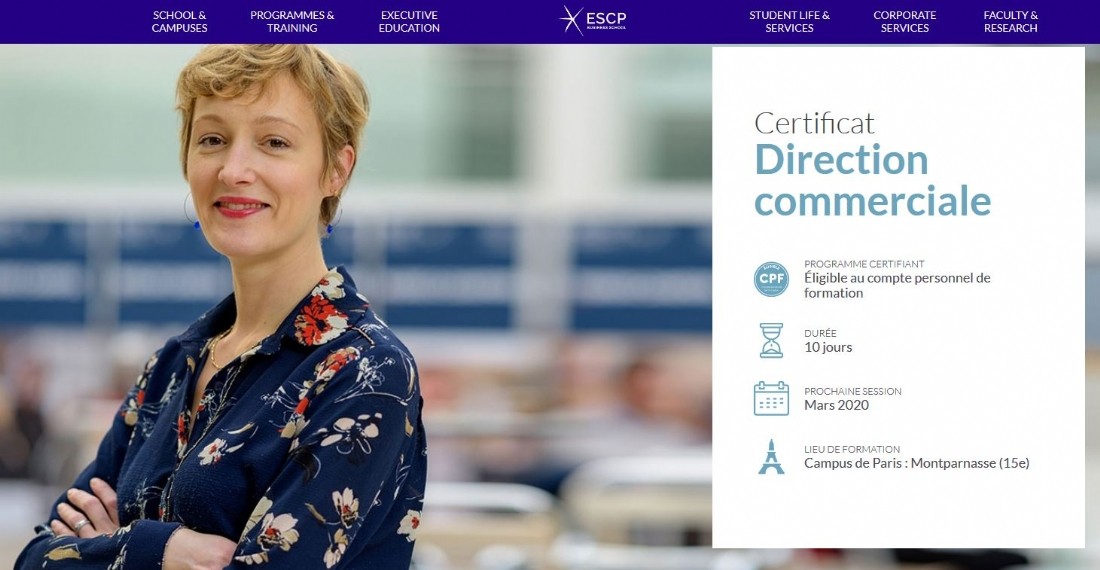Click the Programme Certifiant label

[x=864, y=264]
